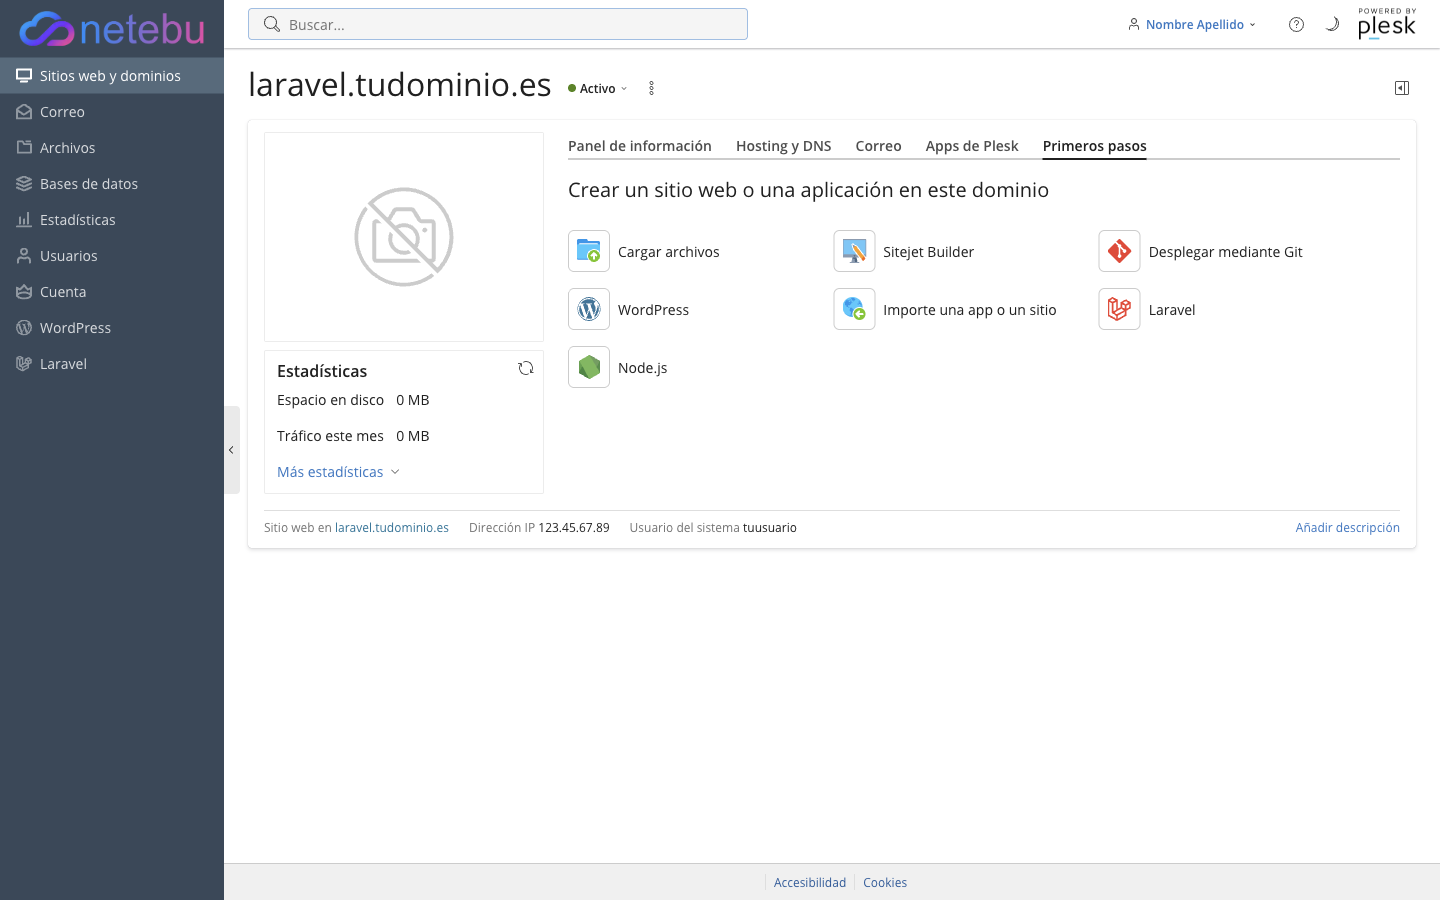Switch to the Correo tab
This screenshot has width=1440, height=900.
pos(878,146)
